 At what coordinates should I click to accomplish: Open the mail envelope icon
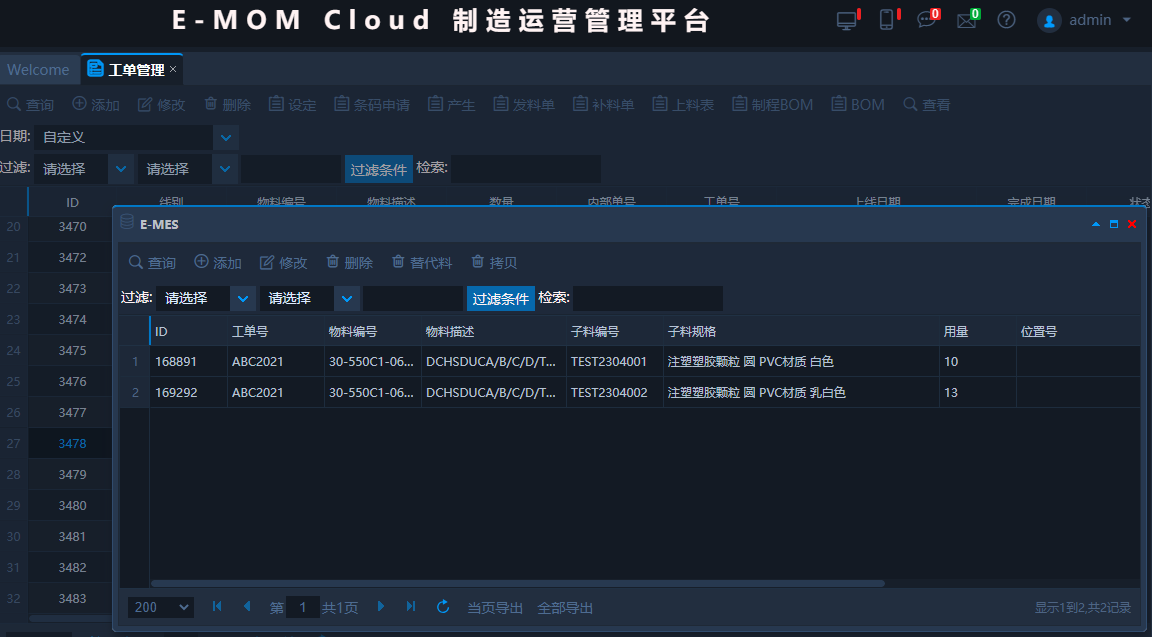(x=966, y=20)
